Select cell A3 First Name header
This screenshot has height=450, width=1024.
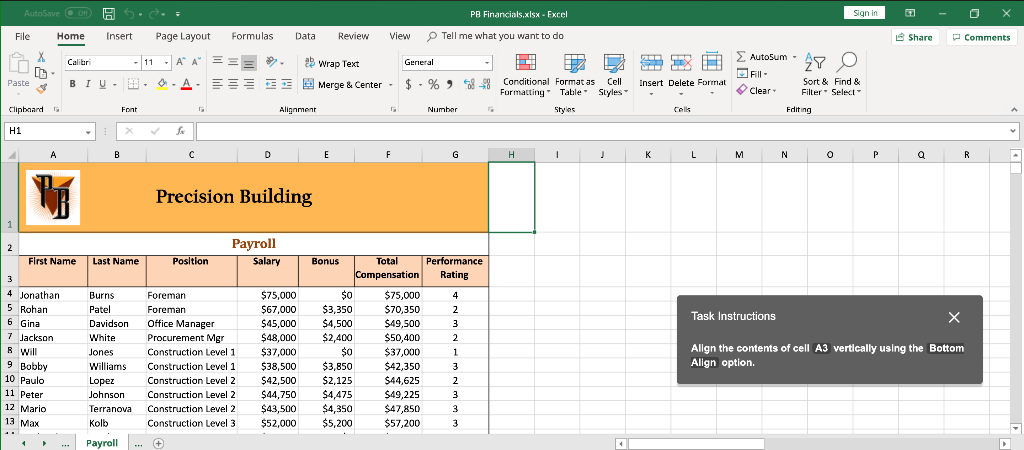(52, 270)
